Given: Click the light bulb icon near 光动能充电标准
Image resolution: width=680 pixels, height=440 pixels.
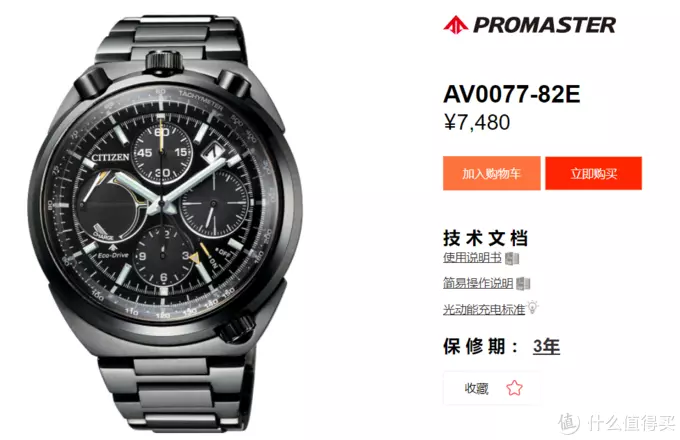Looking at the screenshot, I should tap(533, 307).
